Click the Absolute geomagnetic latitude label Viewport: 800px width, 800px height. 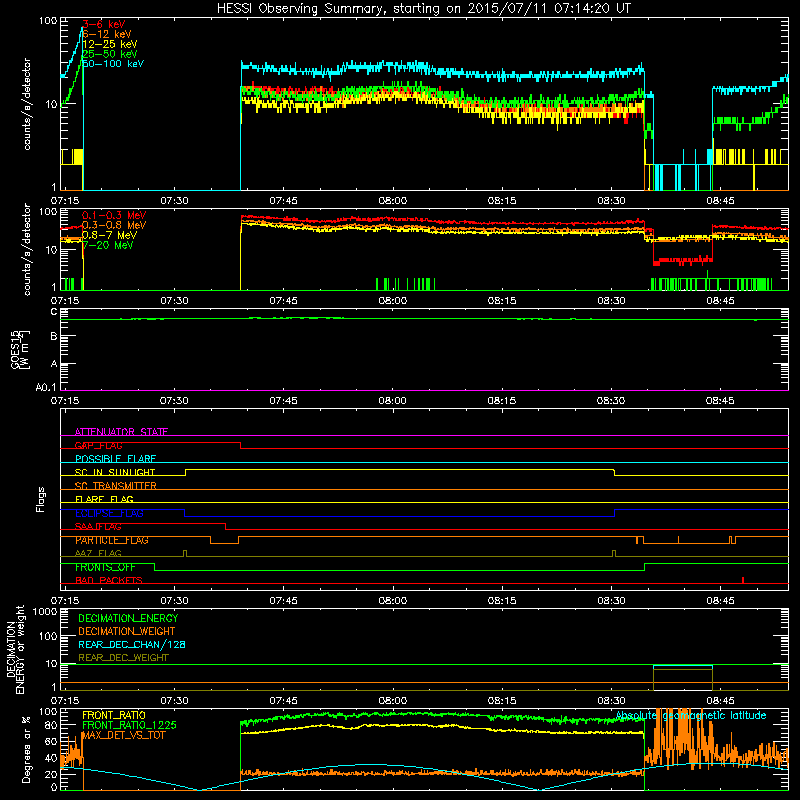coord(691,715)
